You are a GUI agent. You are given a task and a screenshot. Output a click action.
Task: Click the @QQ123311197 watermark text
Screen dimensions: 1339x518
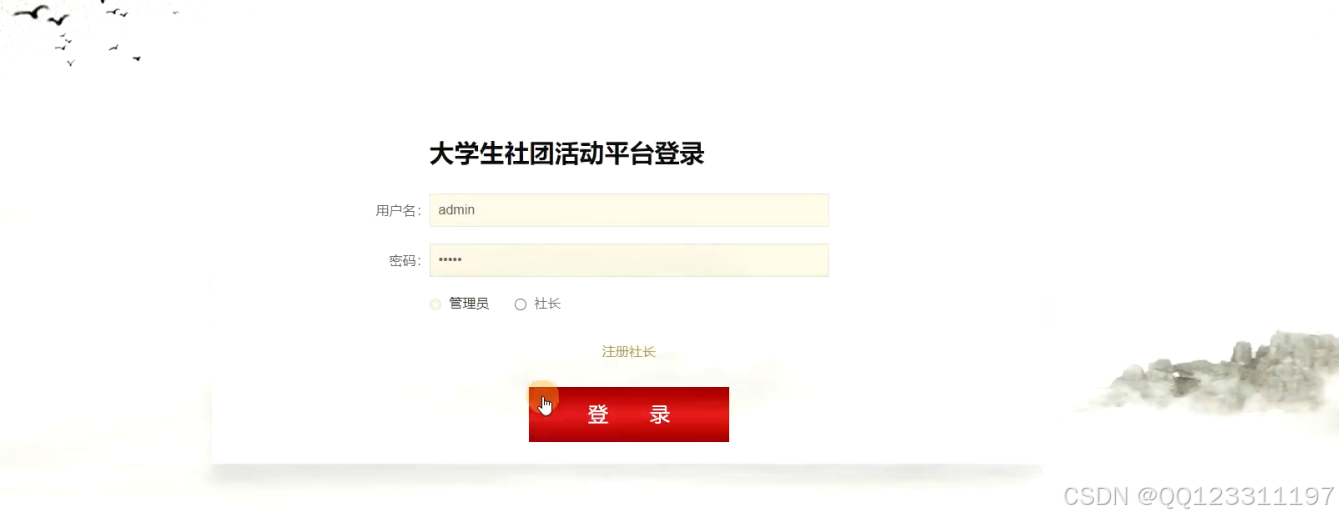1236,496
